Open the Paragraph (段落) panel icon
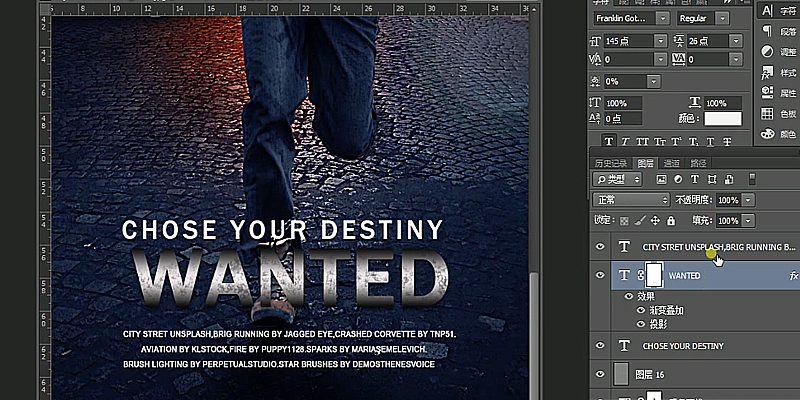 pyautogui.click(x=767, y=31)
